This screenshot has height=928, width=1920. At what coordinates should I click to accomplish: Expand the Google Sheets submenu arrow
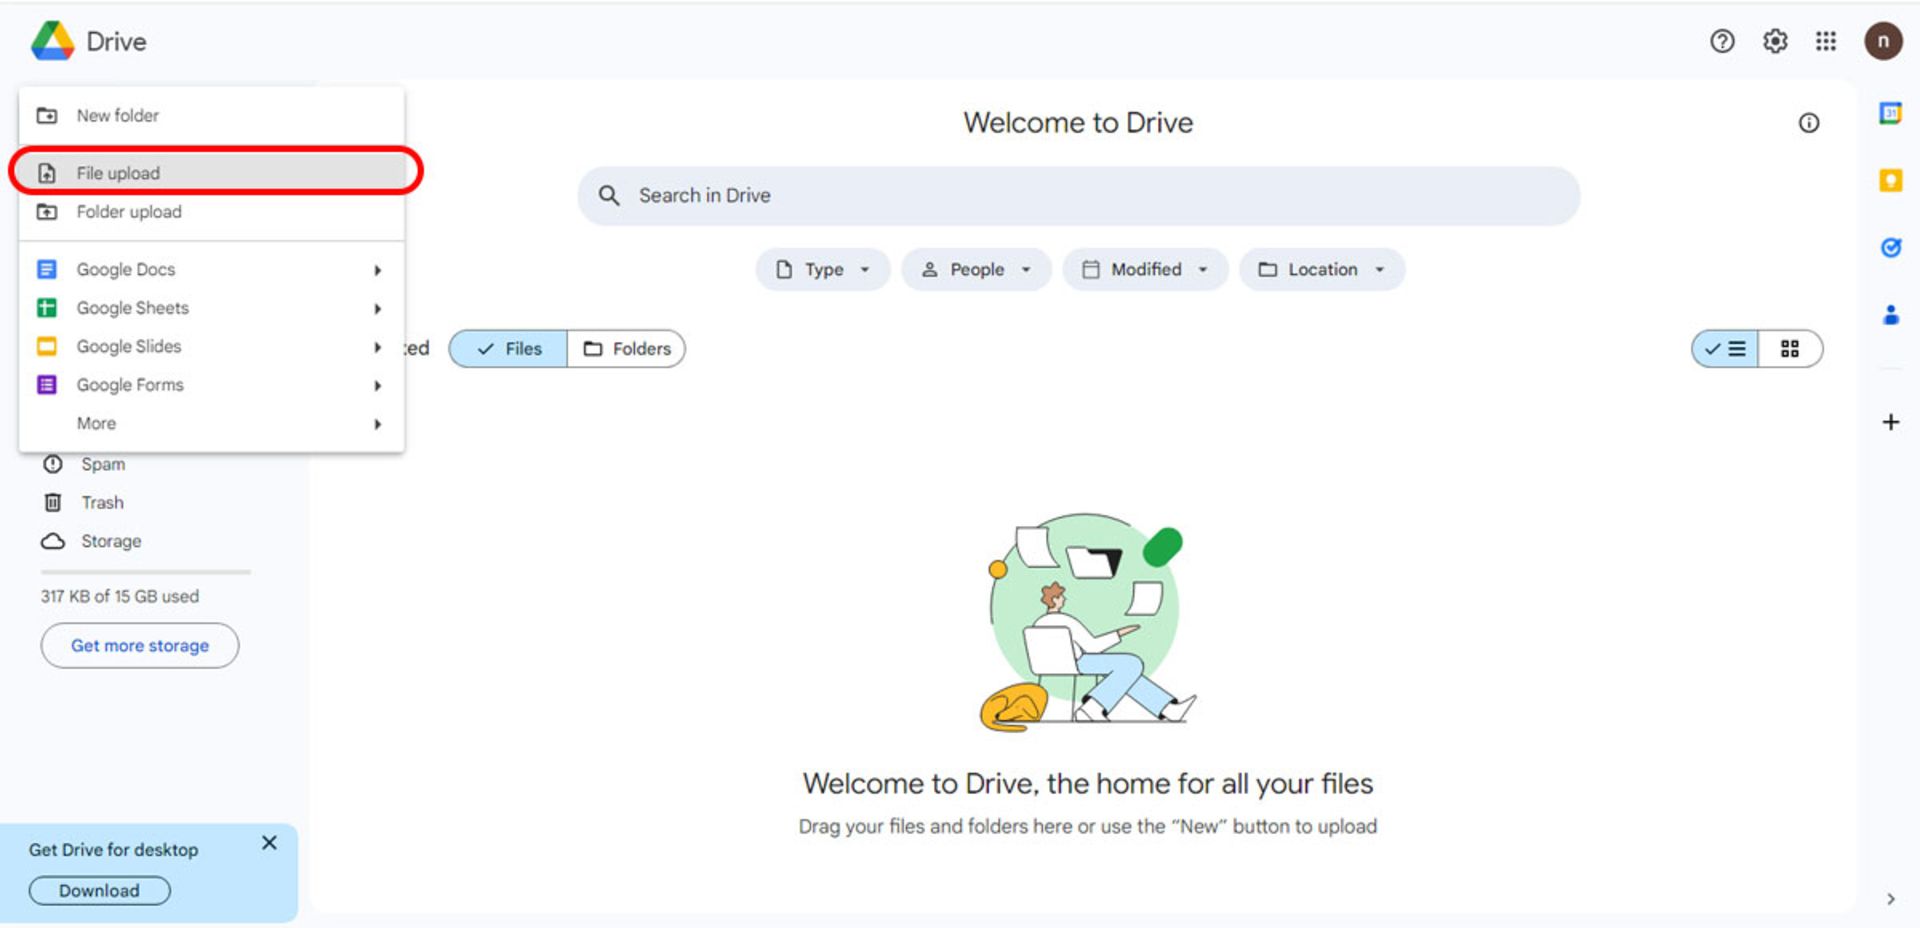pyautogui.click(x=378, y=309)
